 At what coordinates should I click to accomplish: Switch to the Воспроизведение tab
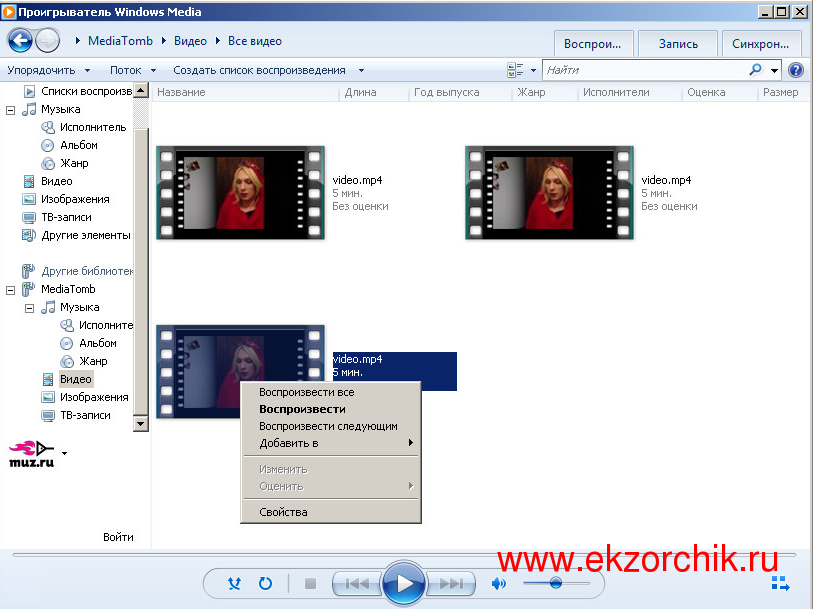click(594, 44)
